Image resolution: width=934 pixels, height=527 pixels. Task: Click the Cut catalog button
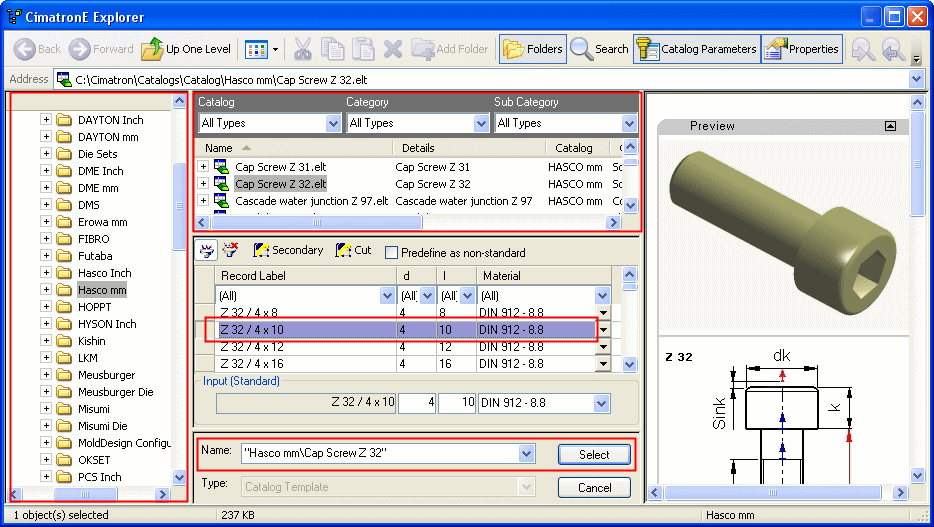pyautogui.click(x=353, y=250)
